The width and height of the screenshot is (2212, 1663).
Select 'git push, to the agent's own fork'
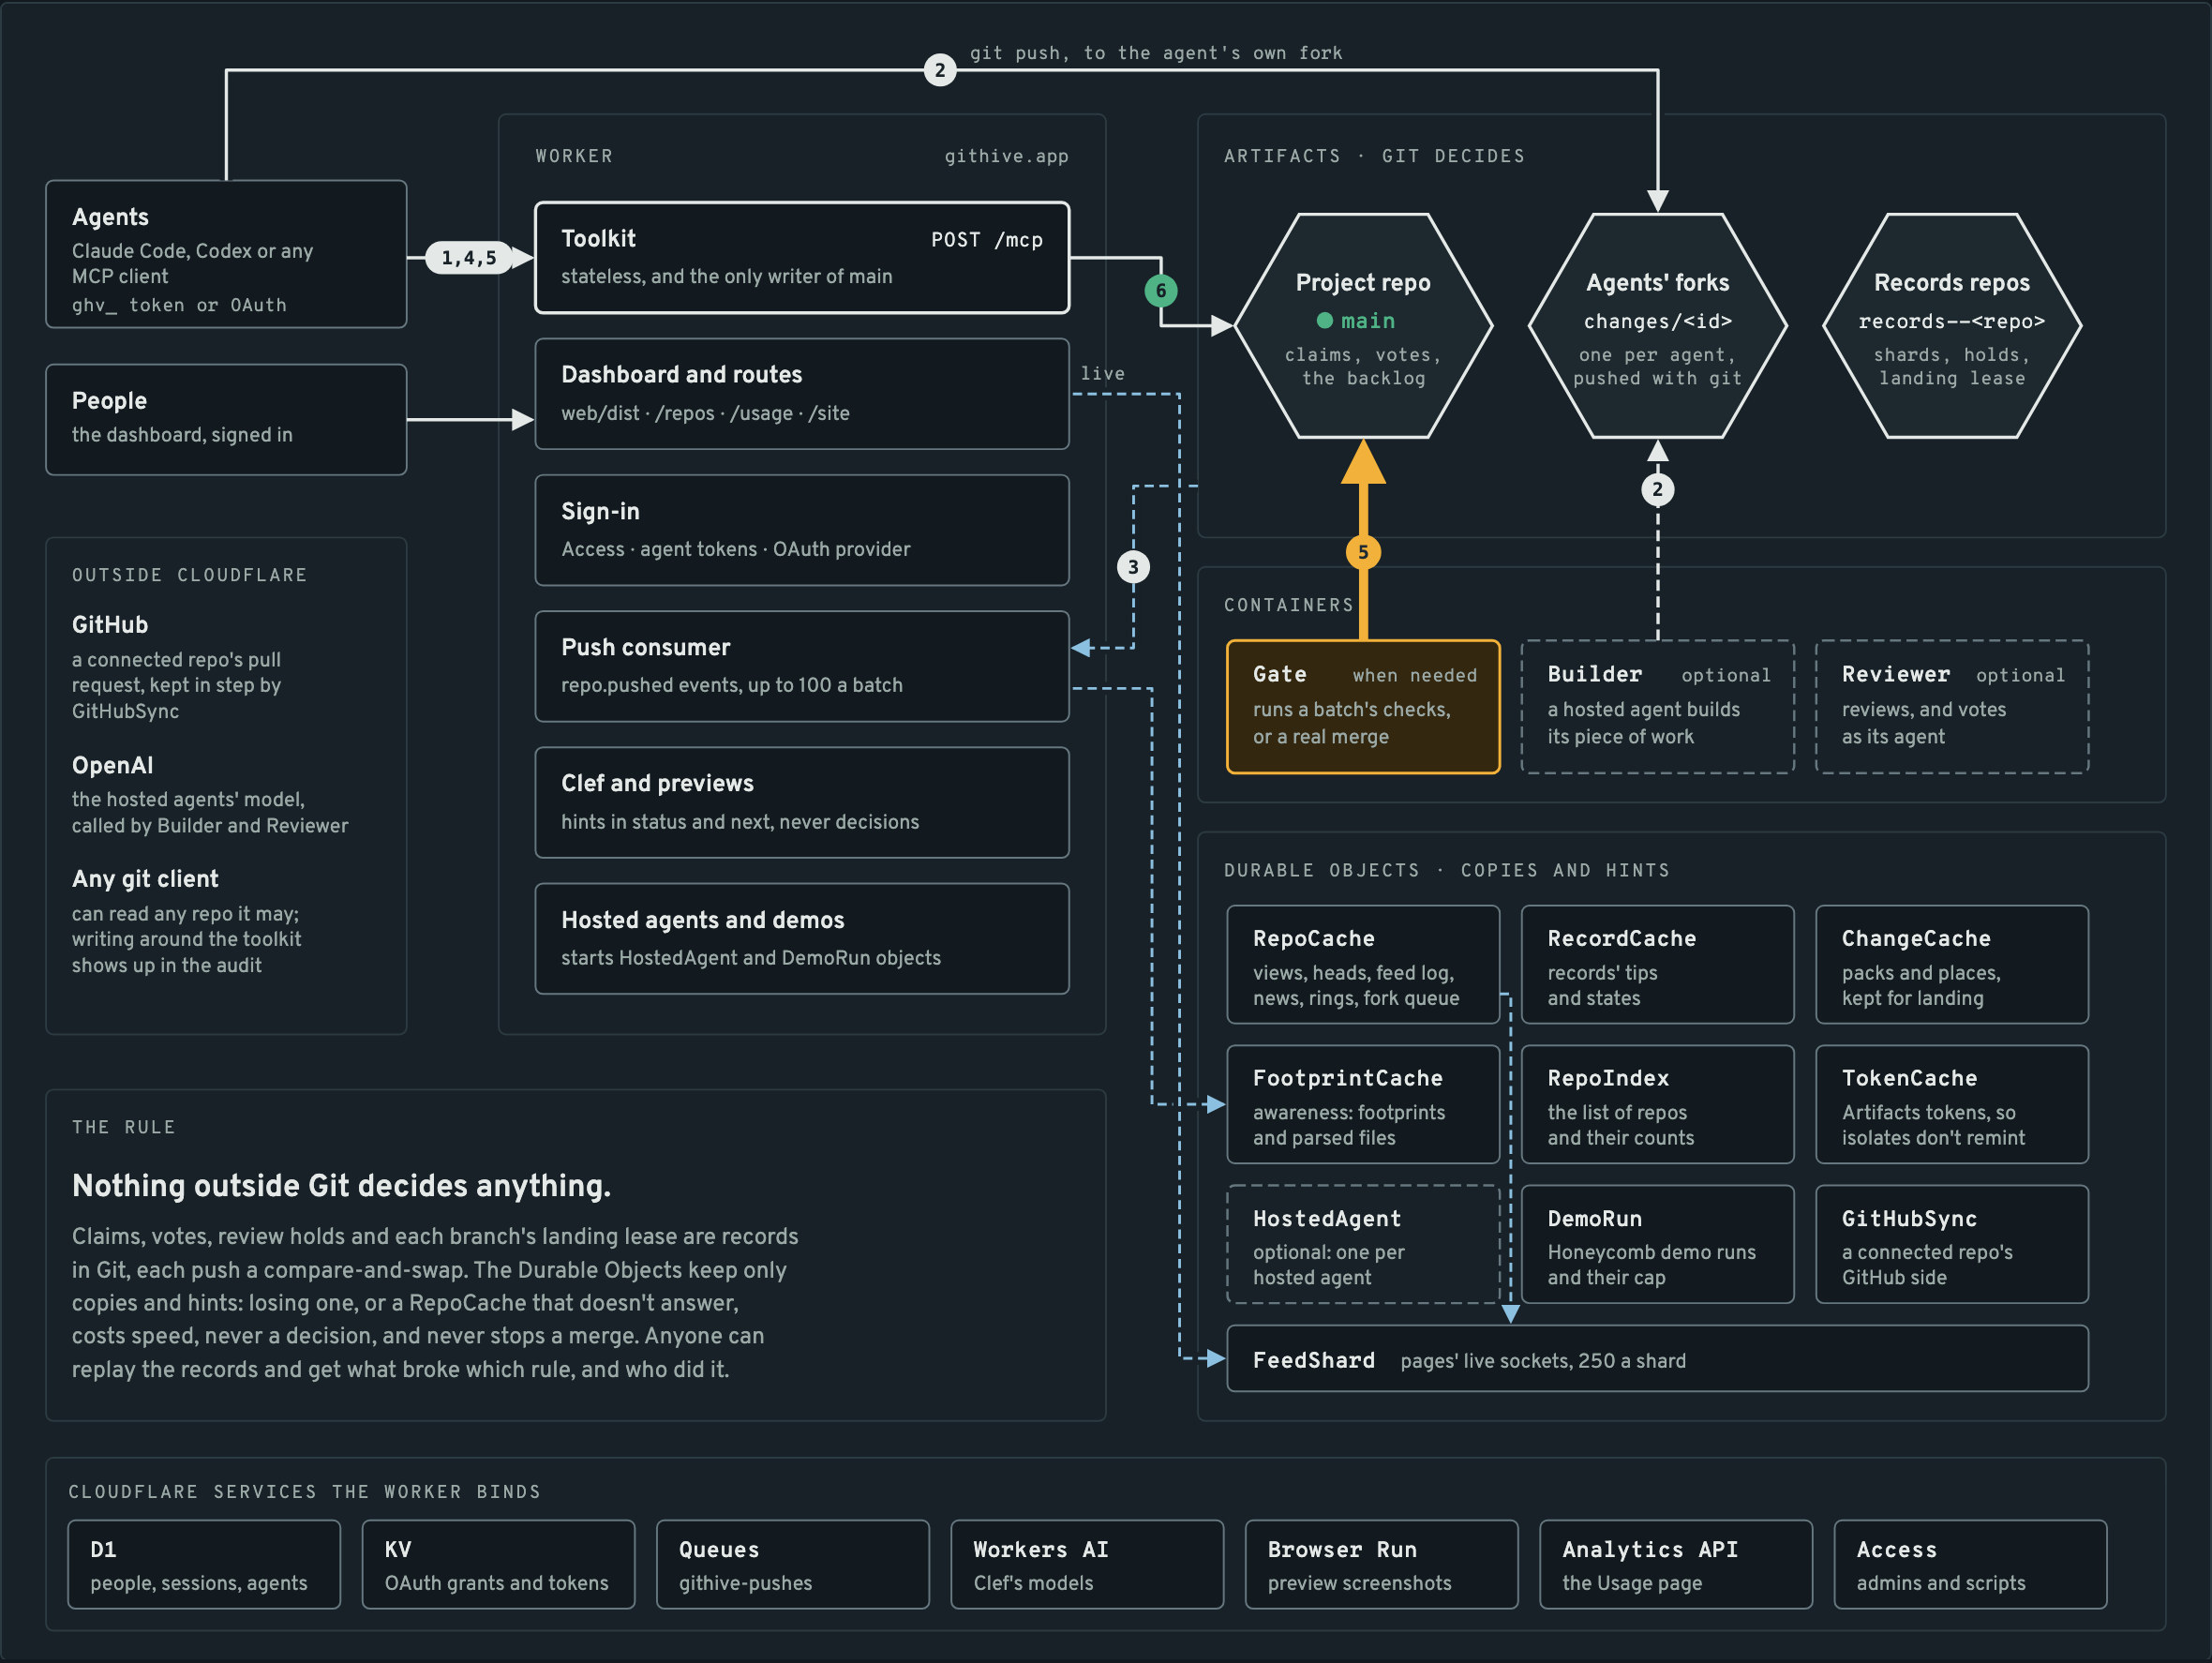coord(1156,53)
